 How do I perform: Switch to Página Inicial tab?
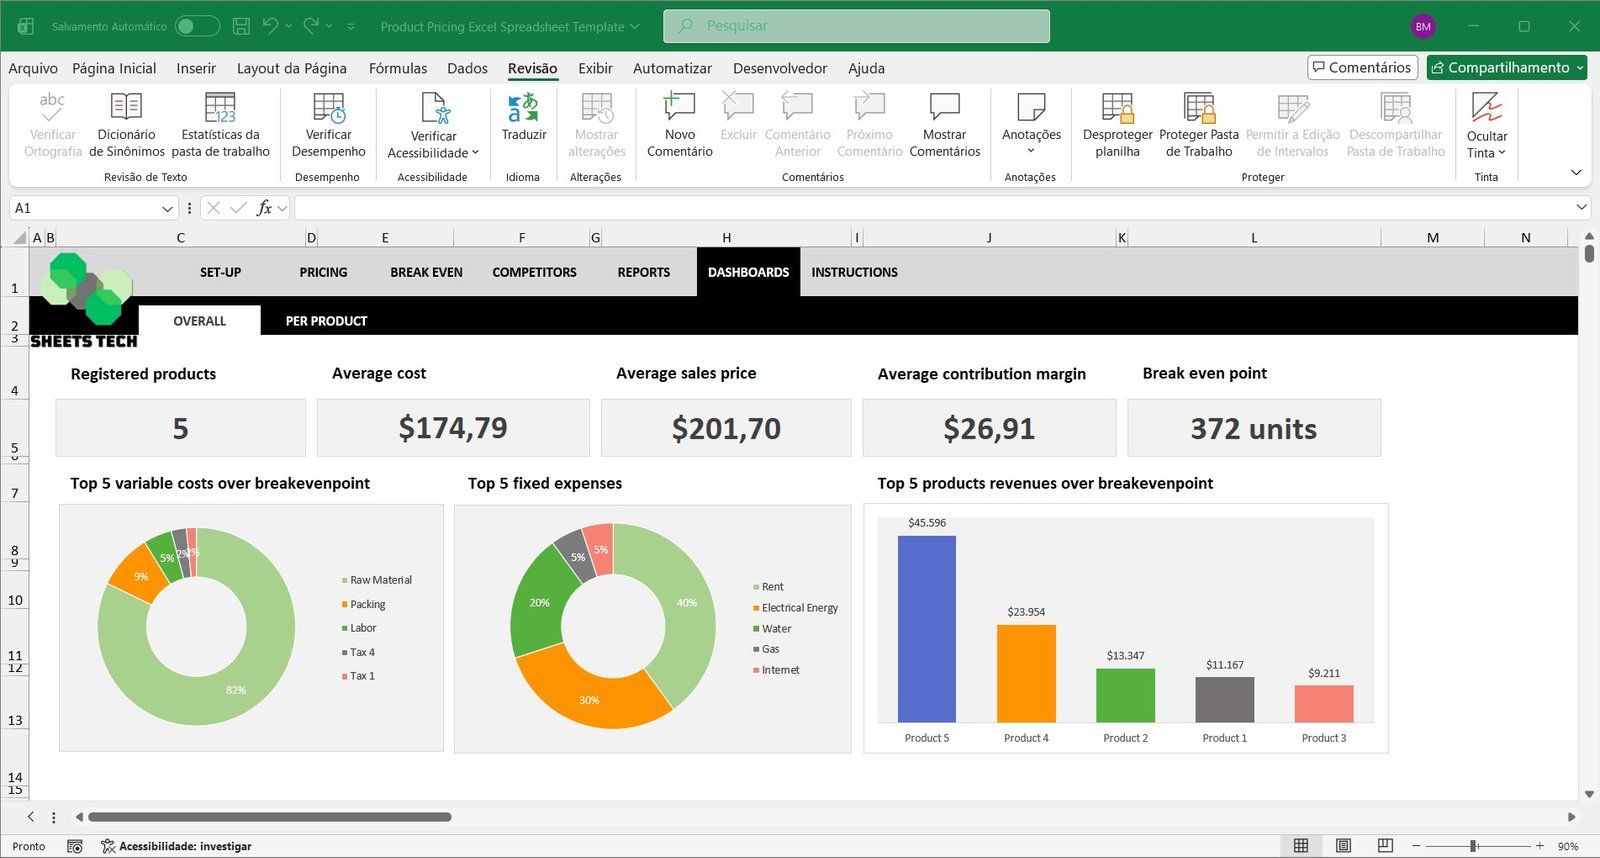114,68
